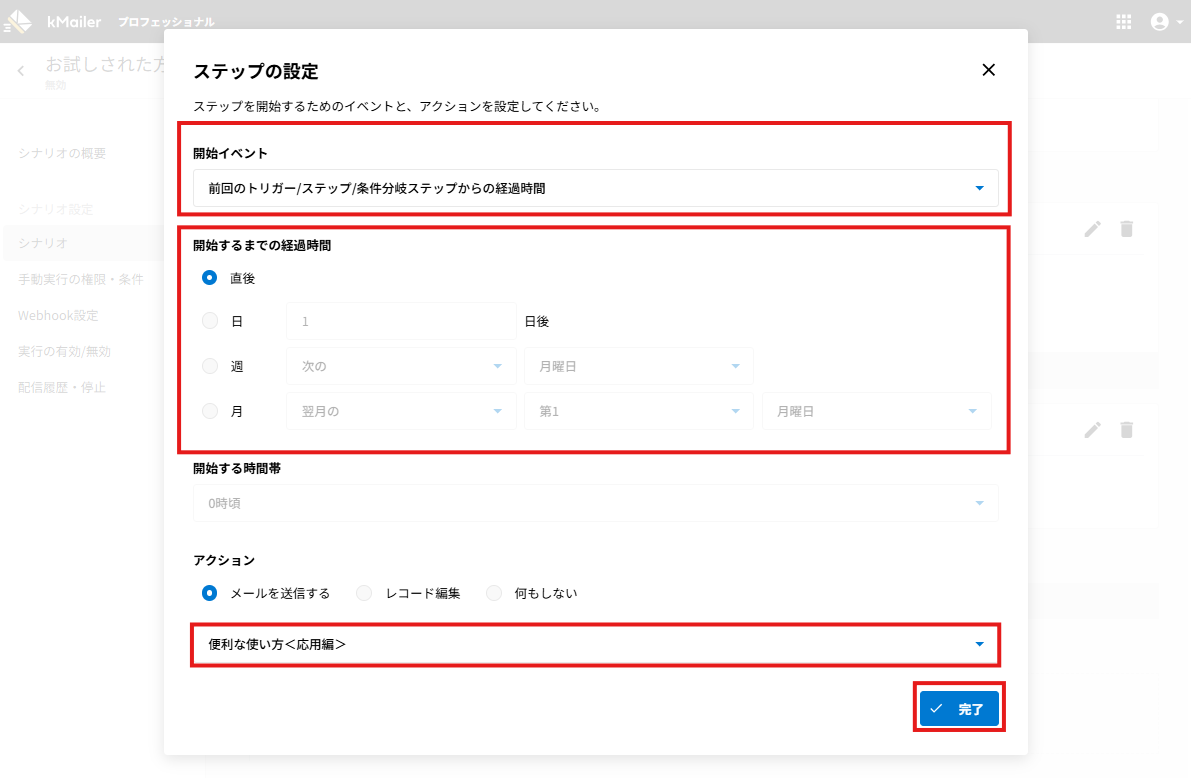Click the upper trash delete icon

click(1127, 229)
